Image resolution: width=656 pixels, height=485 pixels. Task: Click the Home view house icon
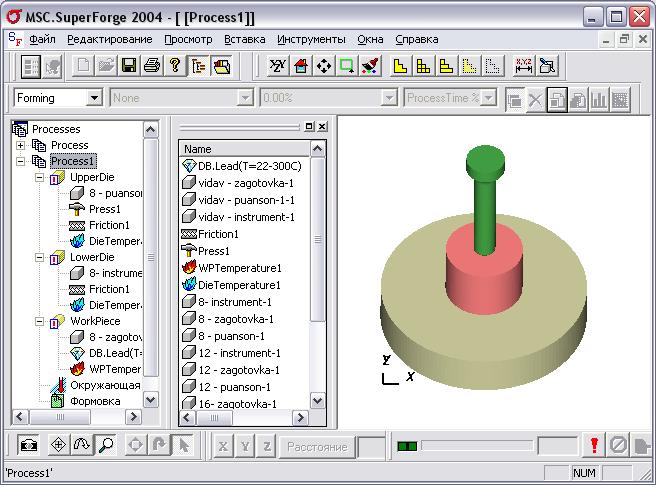coord(301,66)
